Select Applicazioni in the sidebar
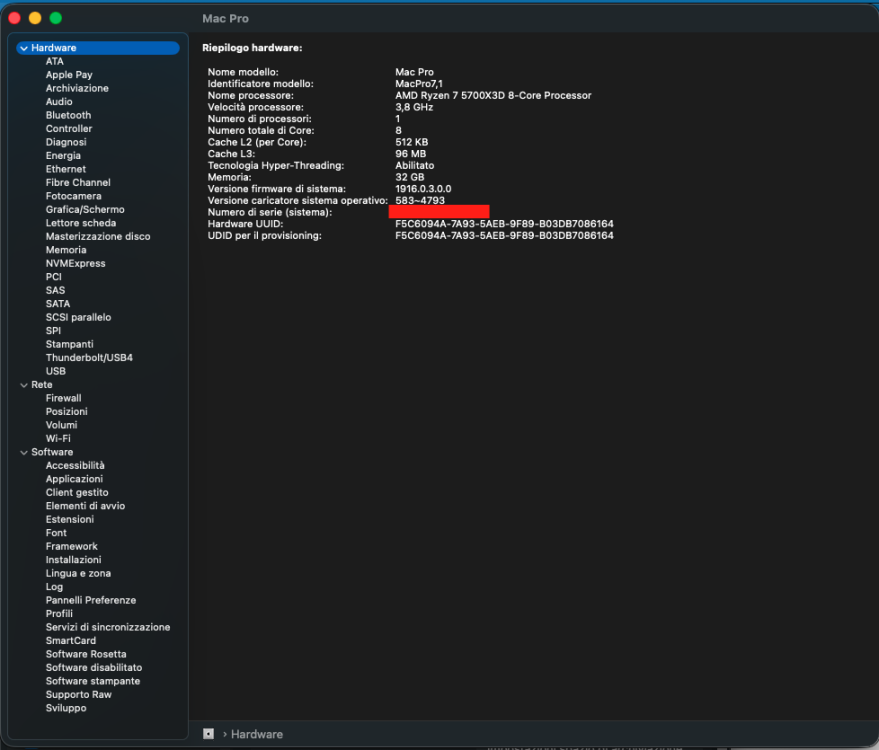Image resolution: width=879 pixels, height=750 pixels. (x=74, y=479)
